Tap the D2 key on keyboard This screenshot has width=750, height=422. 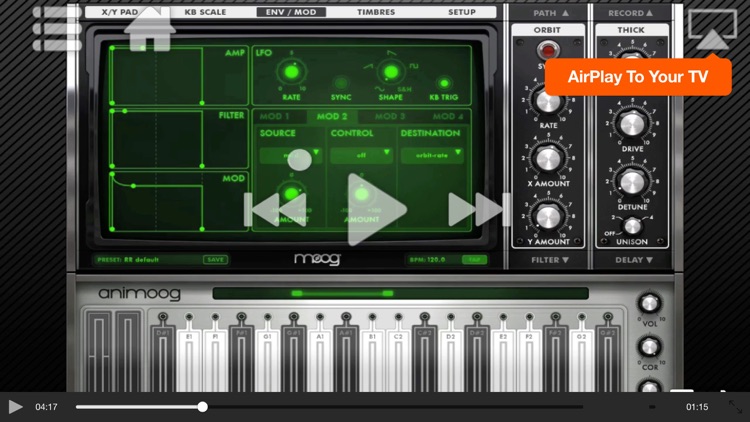click(x=451, y=359)
